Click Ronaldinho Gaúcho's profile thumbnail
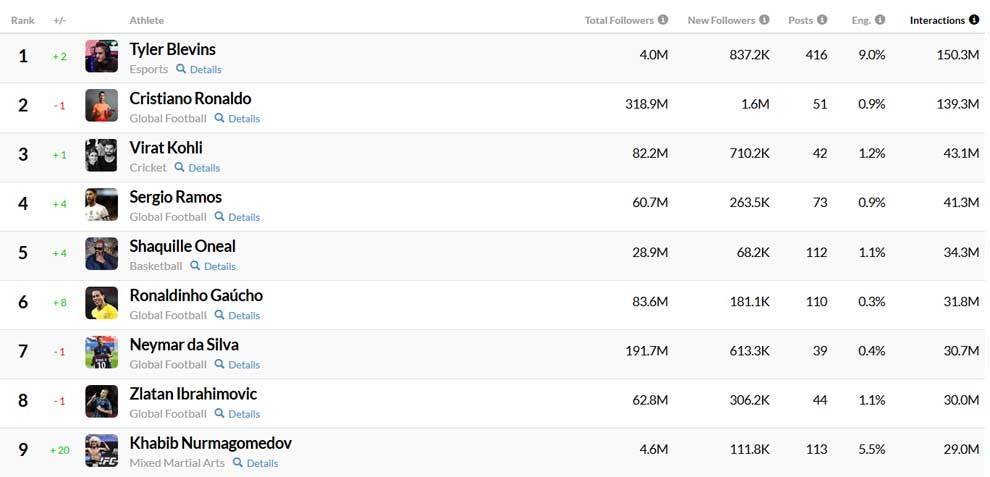Viewport: 990px width, 477px height. point(102,303)
